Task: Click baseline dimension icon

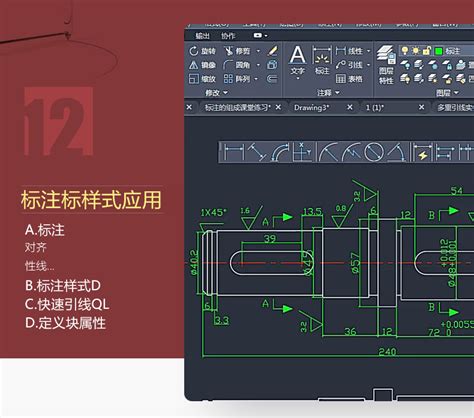Action: point(445,152)
